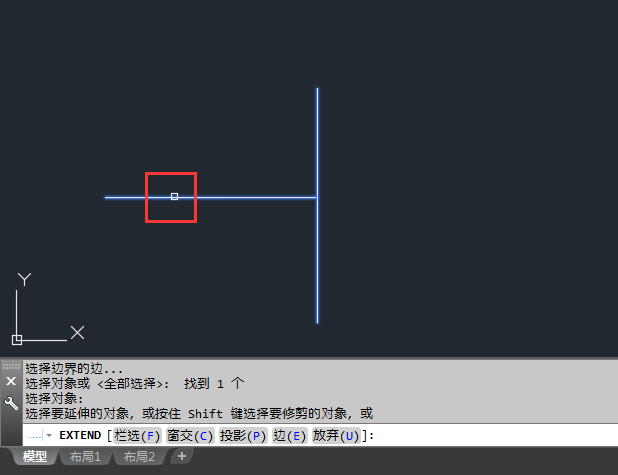Open command line customization wrench
618x475 pixels.
[x=11, y=403]
